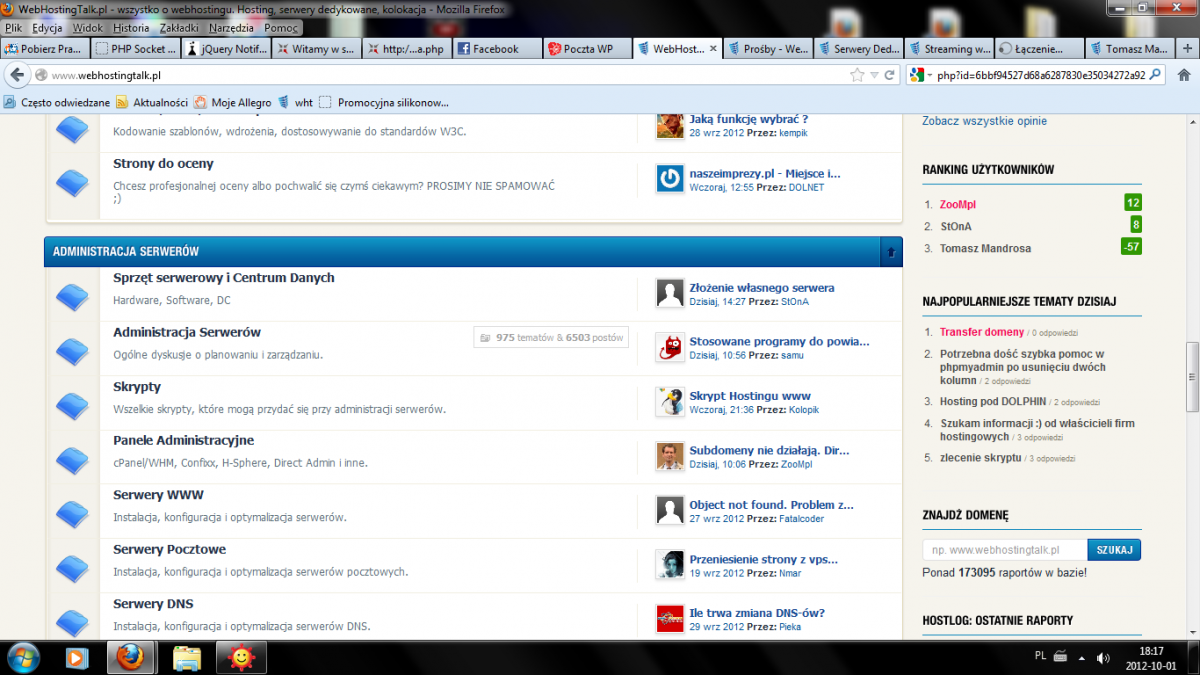Click the PL language indicator in tray
The height and width of the screenshot is (675, 1200).
1040,655
